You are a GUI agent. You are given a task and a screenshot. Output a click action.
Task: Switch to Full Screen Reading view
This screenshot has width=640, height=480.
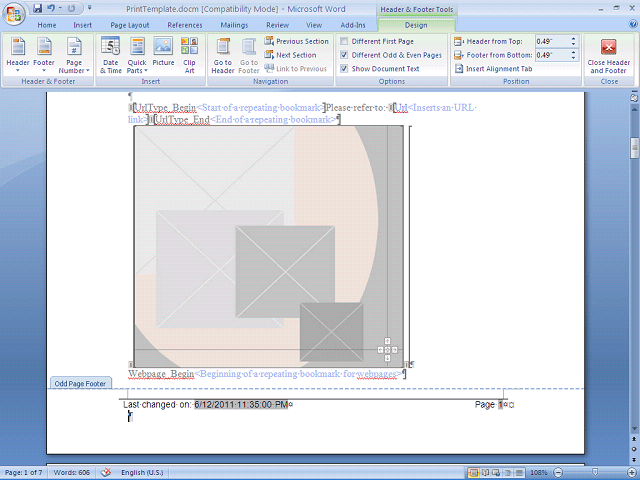[x=485, y=473]
